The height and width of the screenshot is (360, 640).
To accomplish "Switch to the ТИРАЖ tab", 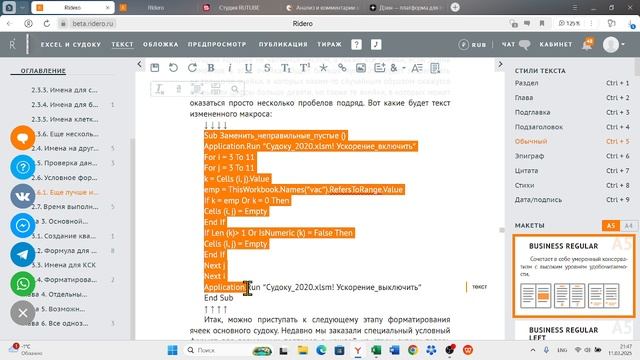I will [329, 44].
